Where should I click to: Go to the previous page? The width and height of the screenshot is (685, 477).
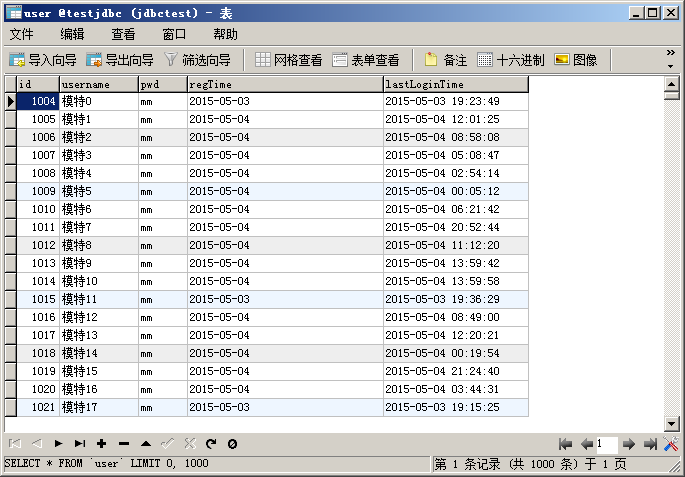click(586, 445)
